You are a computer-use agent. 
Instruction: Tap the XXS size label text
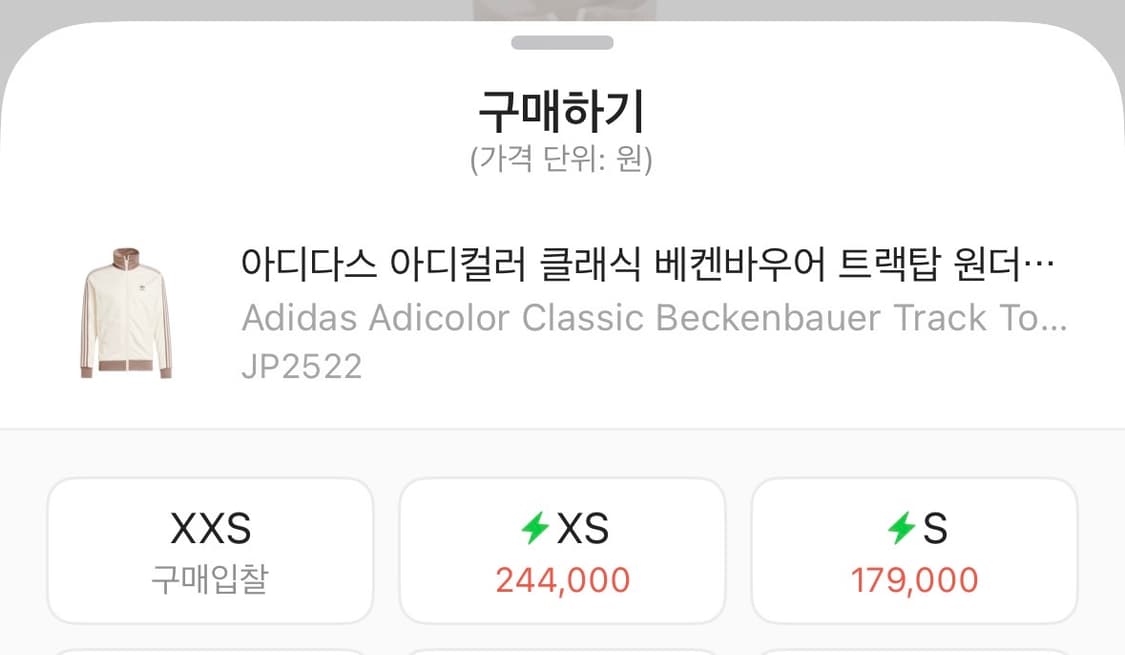(x=209, y=528)
